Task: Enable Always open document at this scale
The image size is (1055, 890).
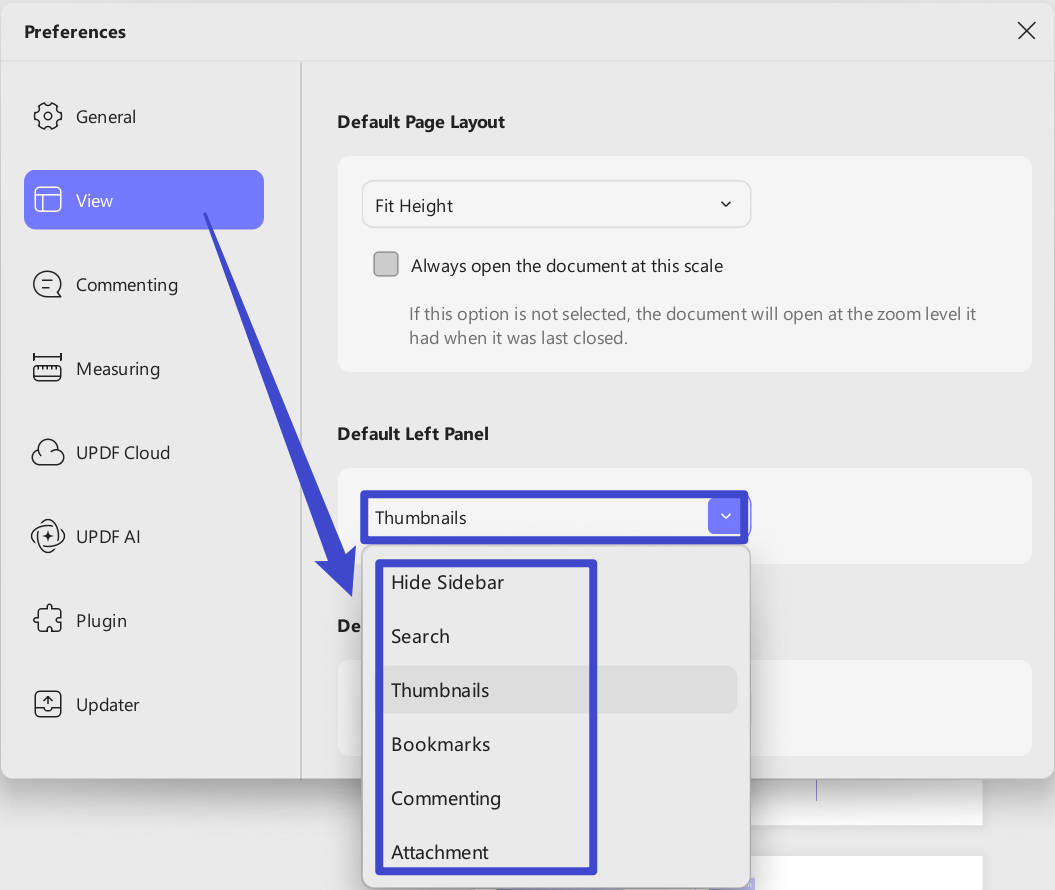Action: tap(386, 265)
